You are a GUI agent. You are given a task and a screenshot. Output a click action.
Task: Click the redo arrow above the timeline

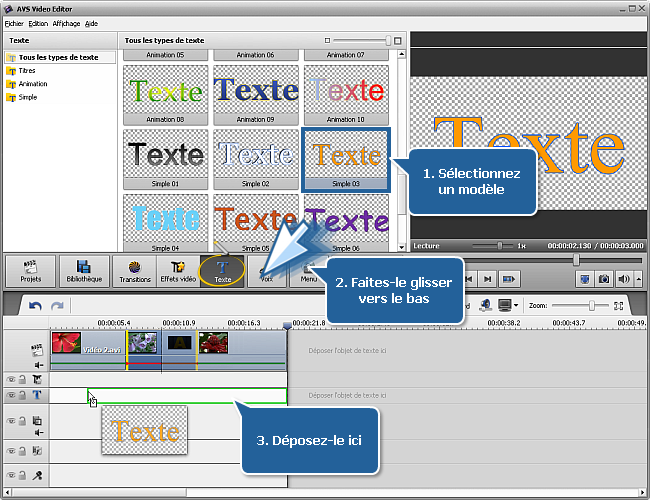click(x=57, y=305)
